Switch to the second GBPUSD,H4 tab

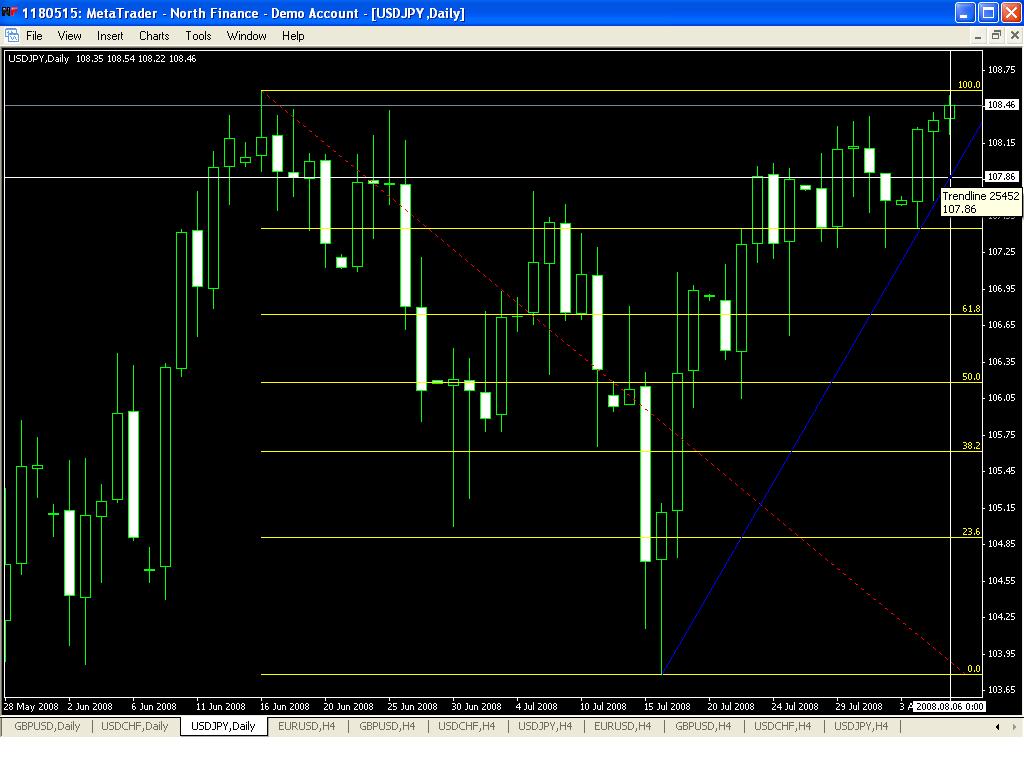click(x=703, y=726)
